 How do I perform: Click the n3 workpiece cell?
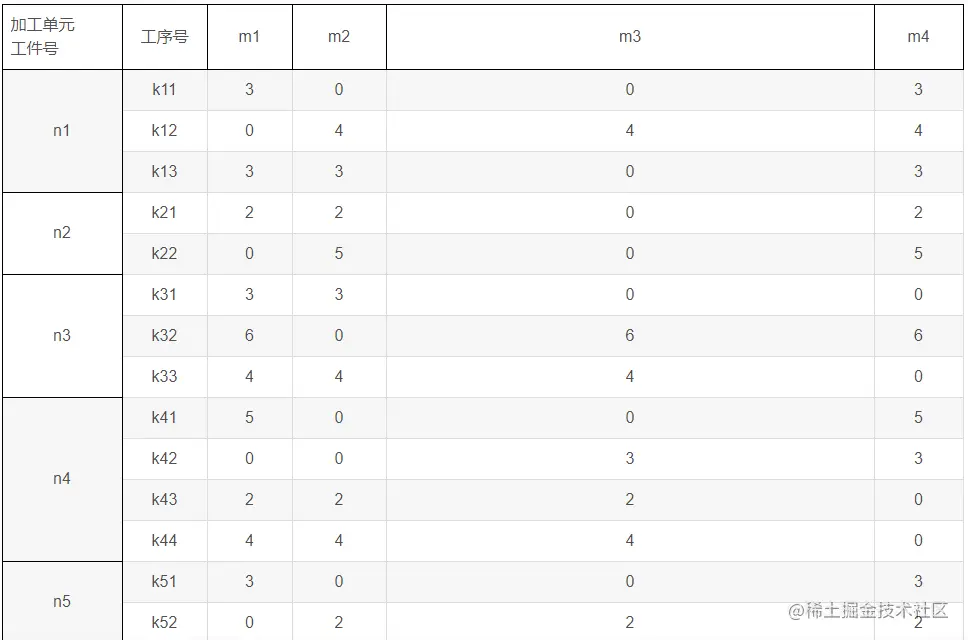tap(62, 336)
